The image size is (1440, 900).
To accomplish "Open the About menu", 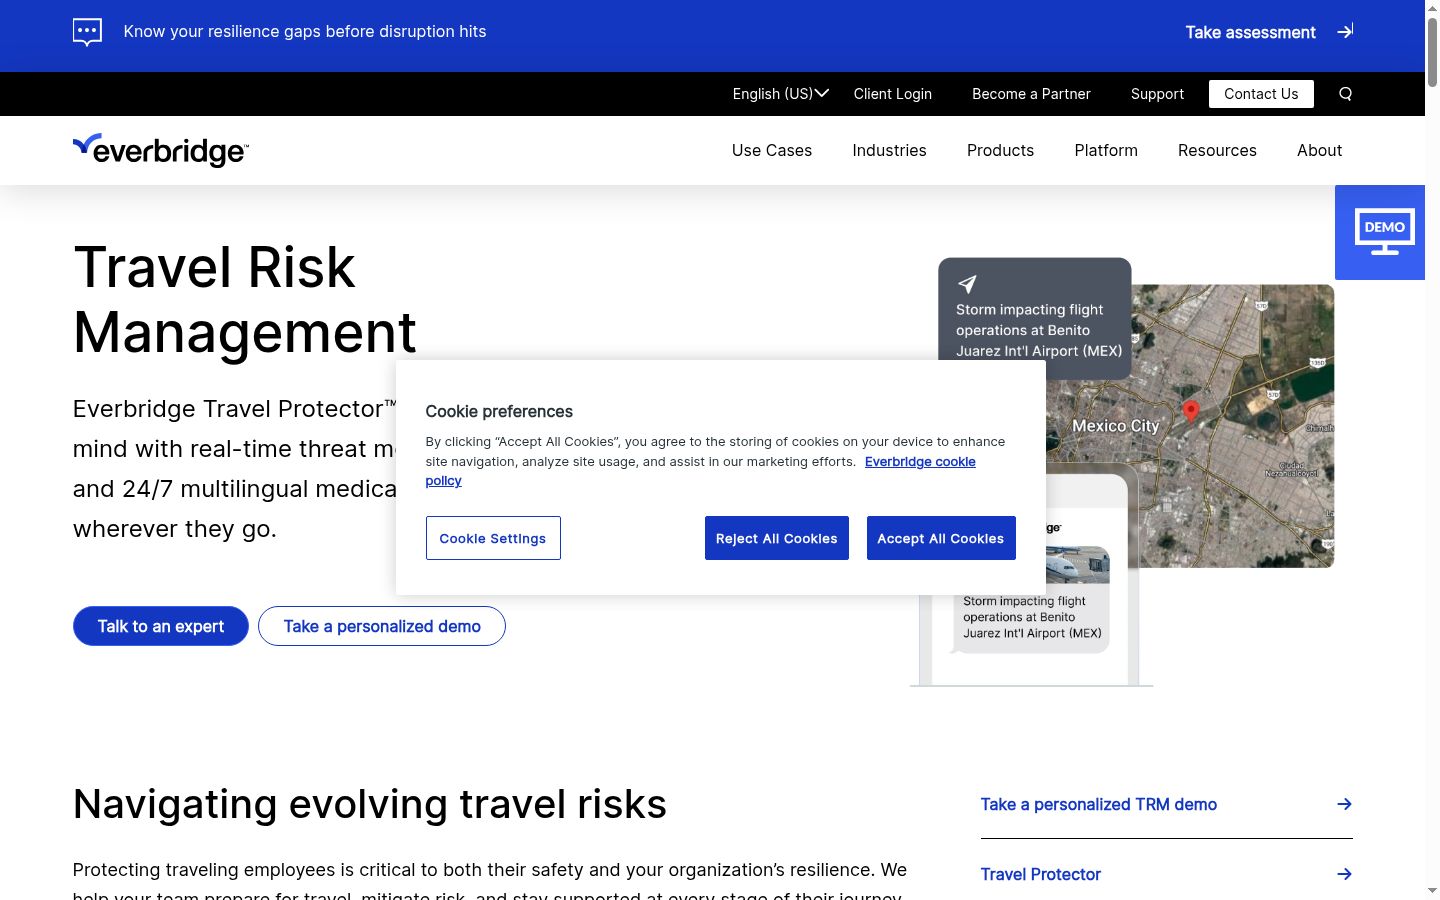I will [x=1319, y=151].
